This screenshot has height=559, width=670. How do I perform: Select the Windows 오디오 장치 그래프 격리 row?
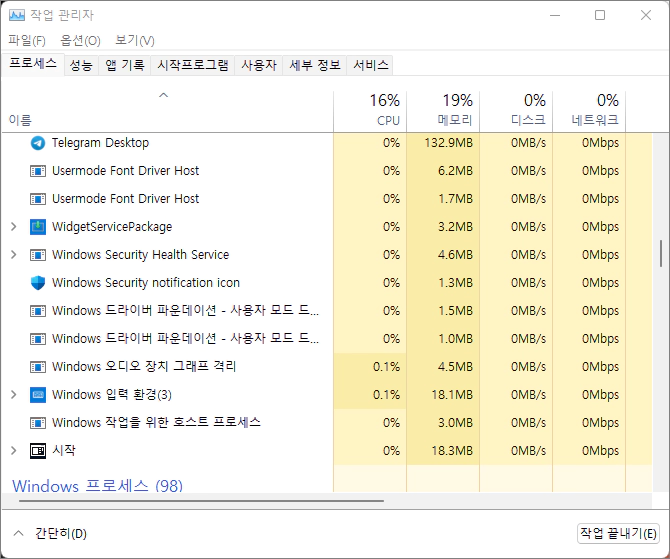click(327, 367)
